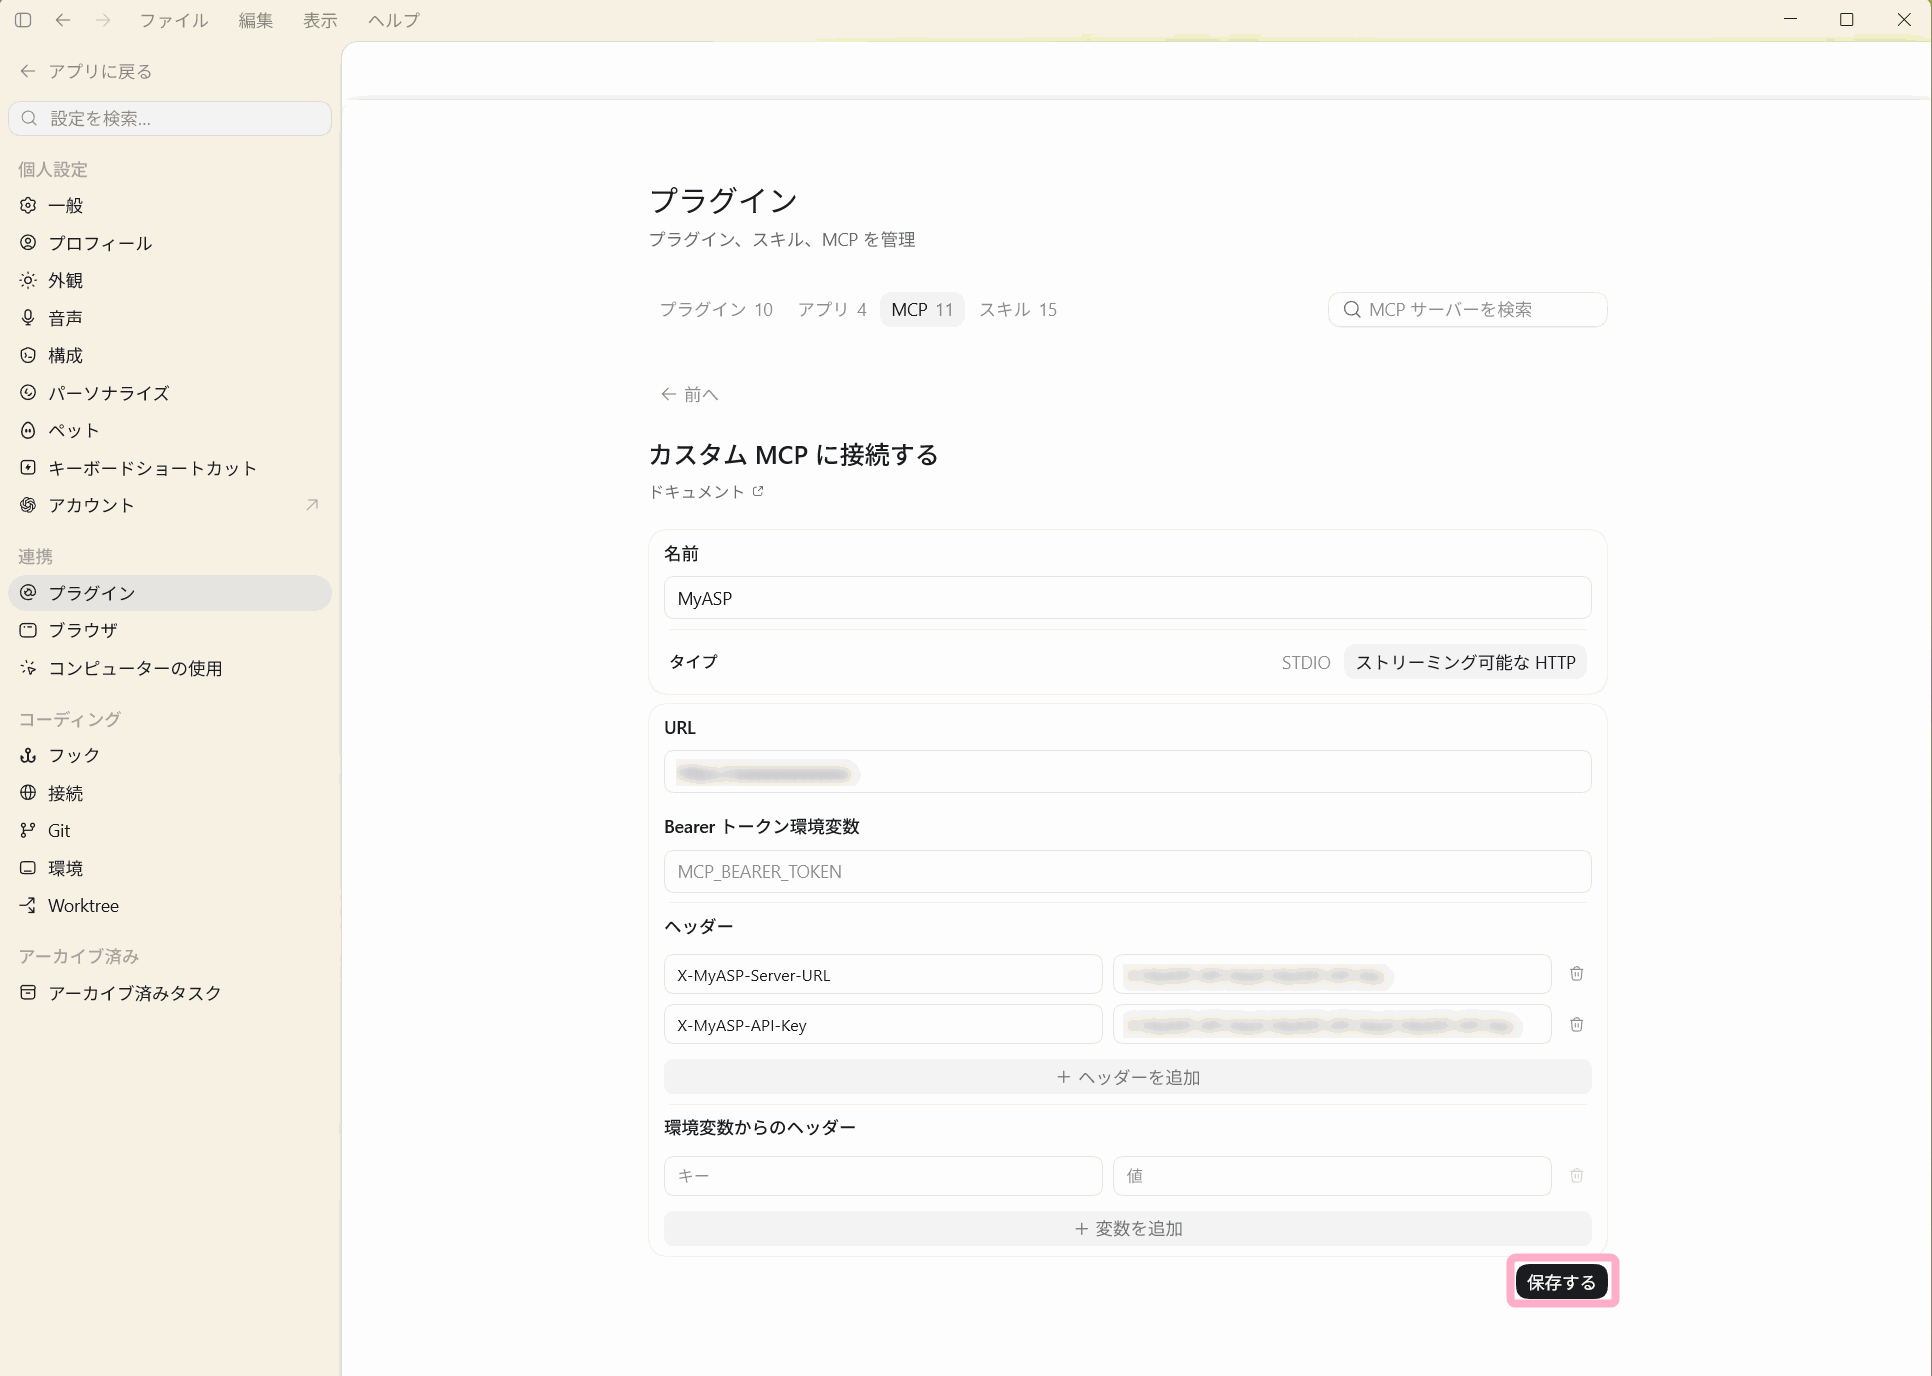Select プラグイン in the sidebar
1932x1376 pixels.
click(170, 593)
